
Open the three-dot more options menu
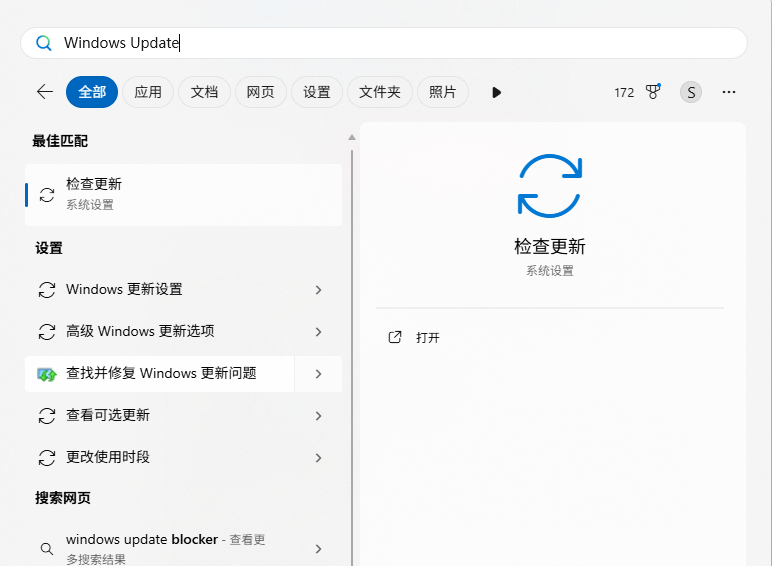[x=729, y=92]
